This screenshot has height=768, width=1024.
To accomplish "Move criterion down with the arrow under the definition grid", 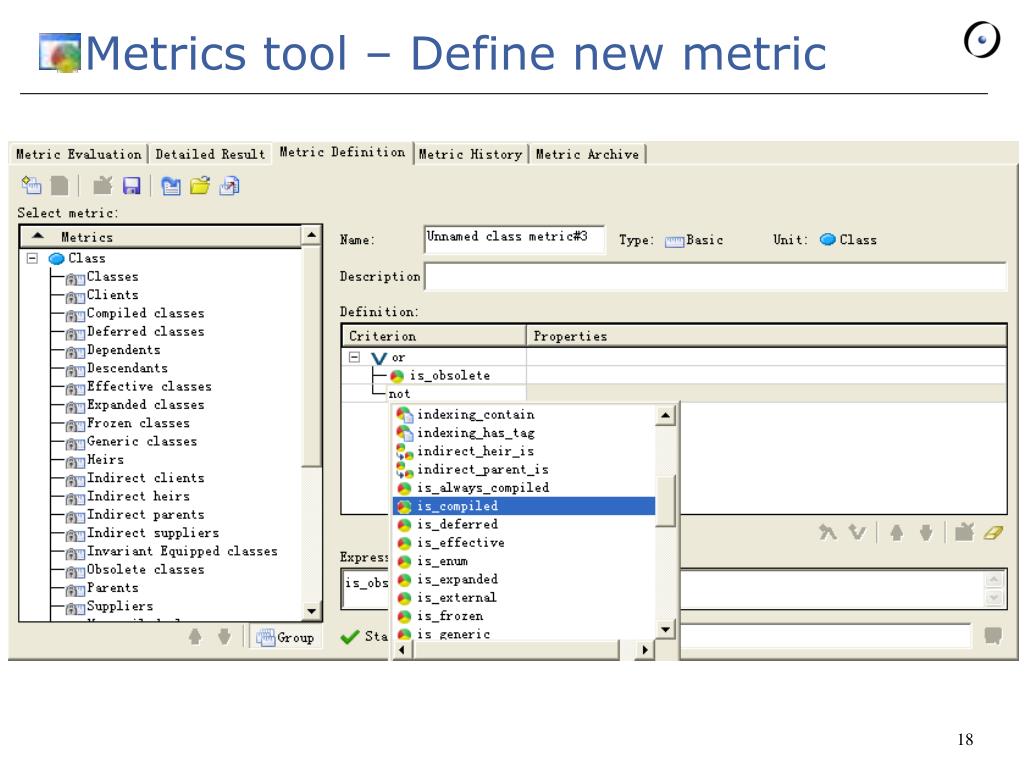I will tap(925, 533).
